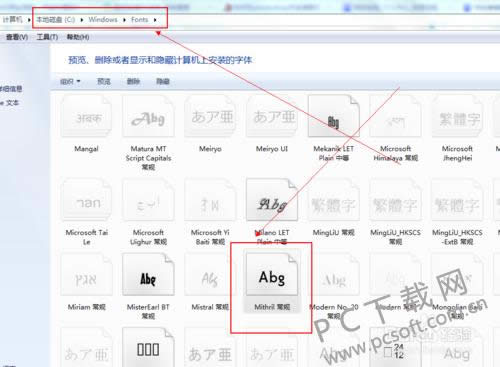This screenshot has height=367, width=500.
Task: Expand the arrow after Fonts in breadcrumb
Action: click(155, 20)
